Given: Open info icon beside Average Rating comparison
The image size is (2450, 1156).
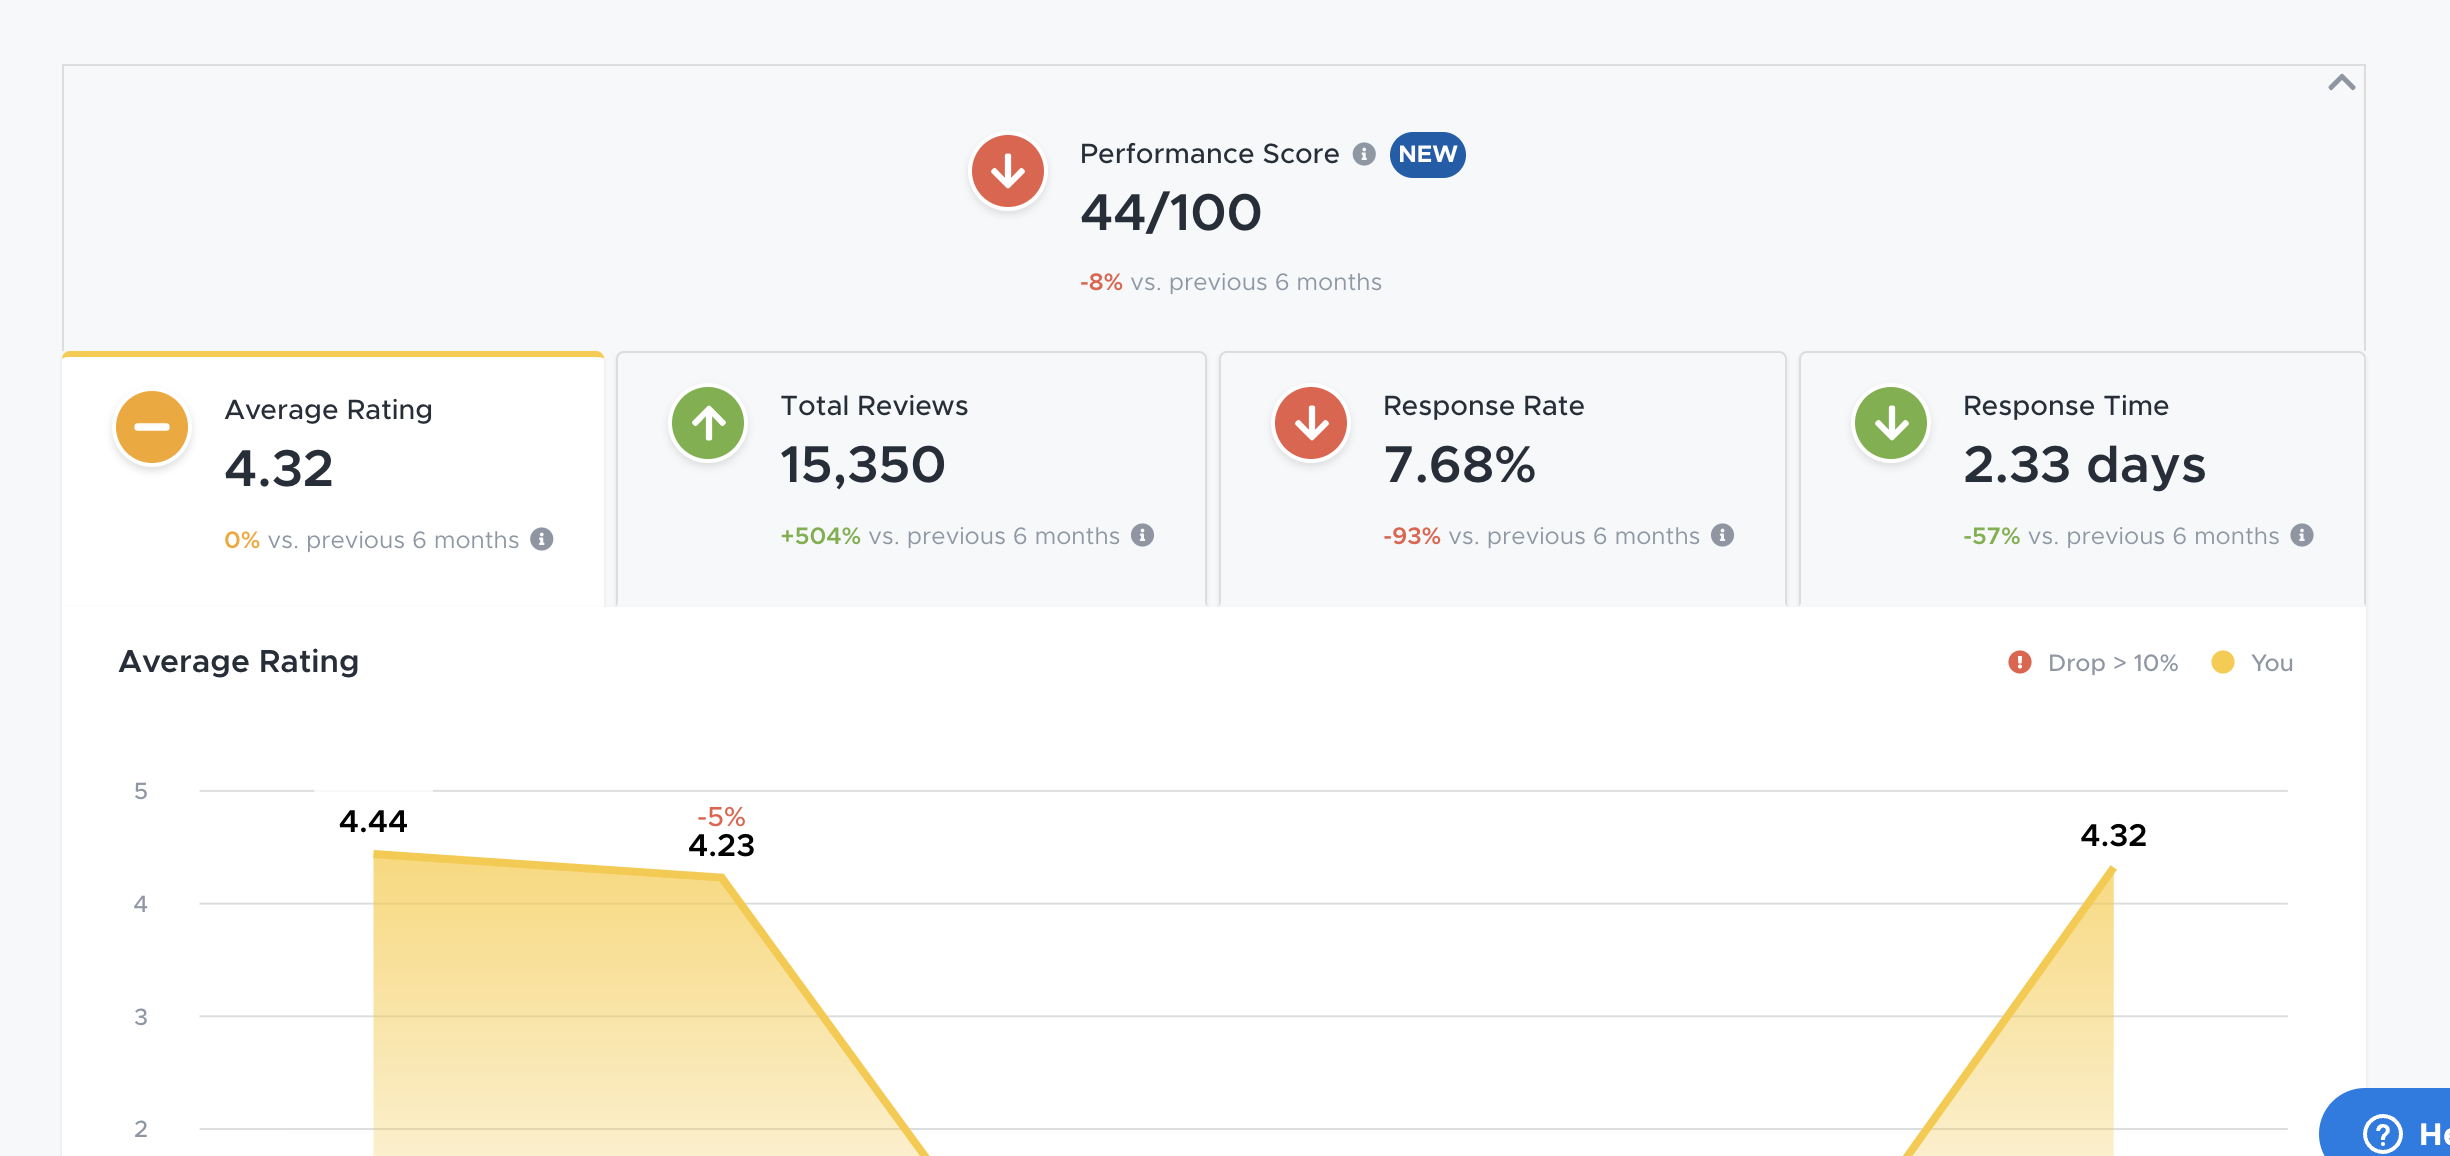Looking at the screenshot, I should pos(542,539).
